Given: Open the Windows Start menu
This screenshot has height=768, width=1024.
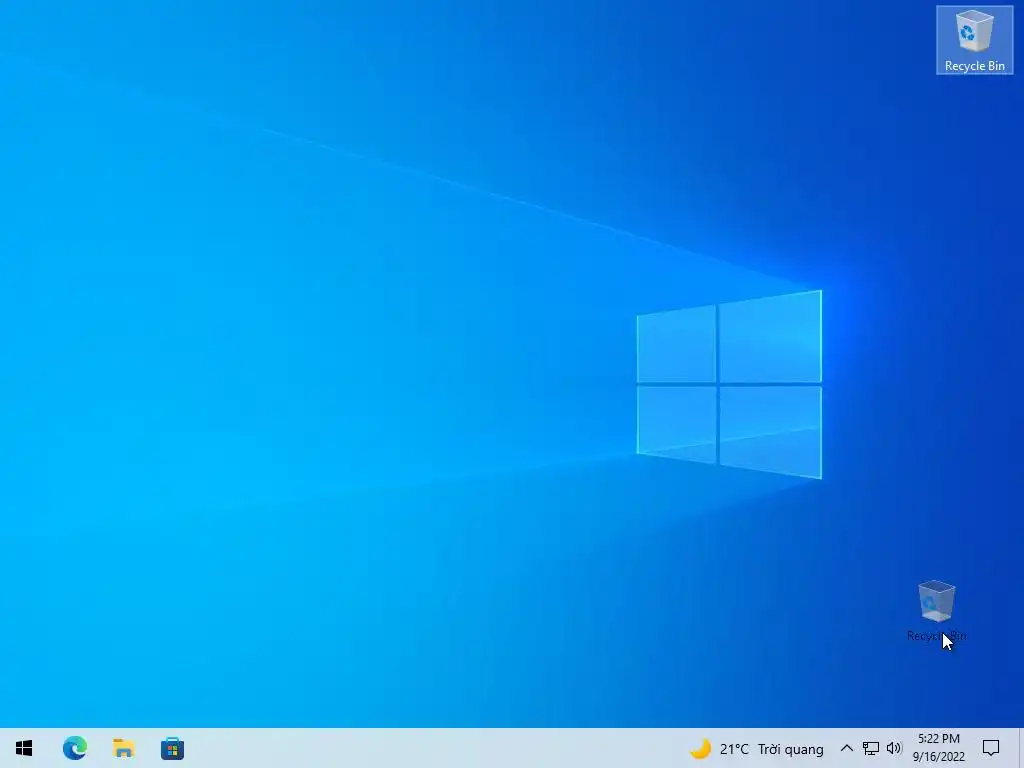Looking at the screenshot, I should click(x=24, y=748).
